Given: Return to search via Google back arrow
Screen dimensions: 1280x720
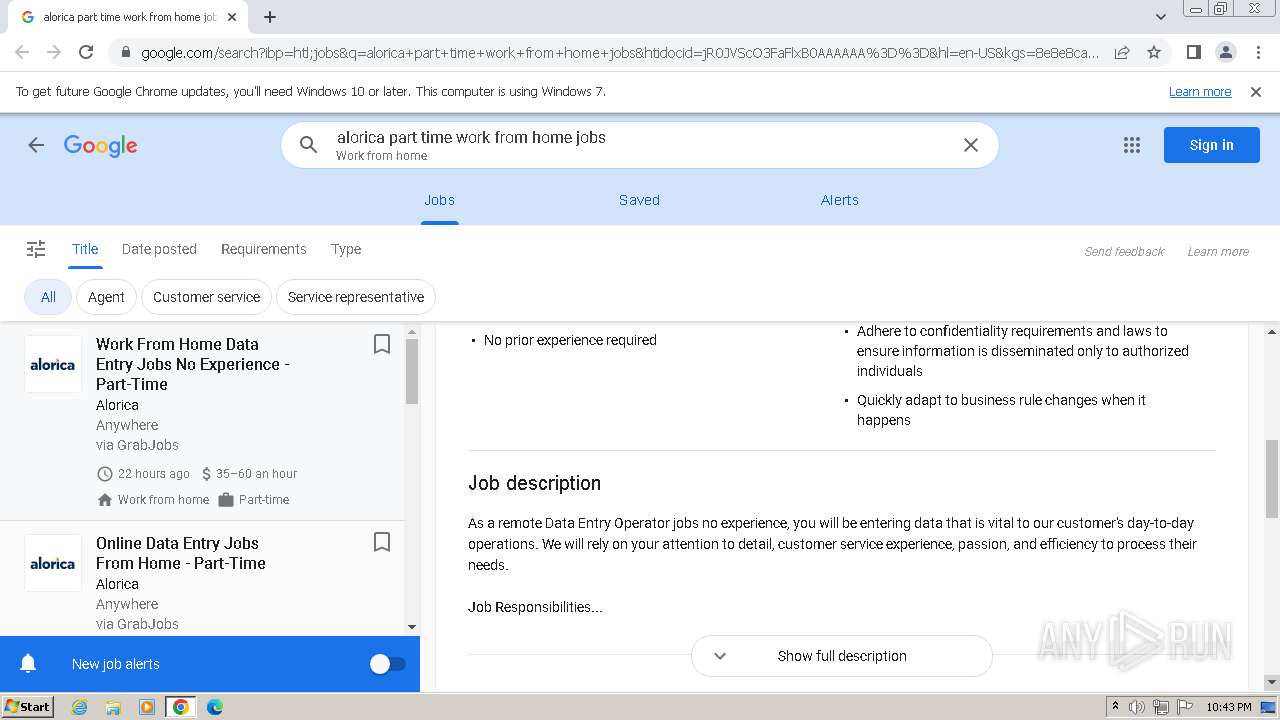Looking at the screenshot, I should coord(36,145).
